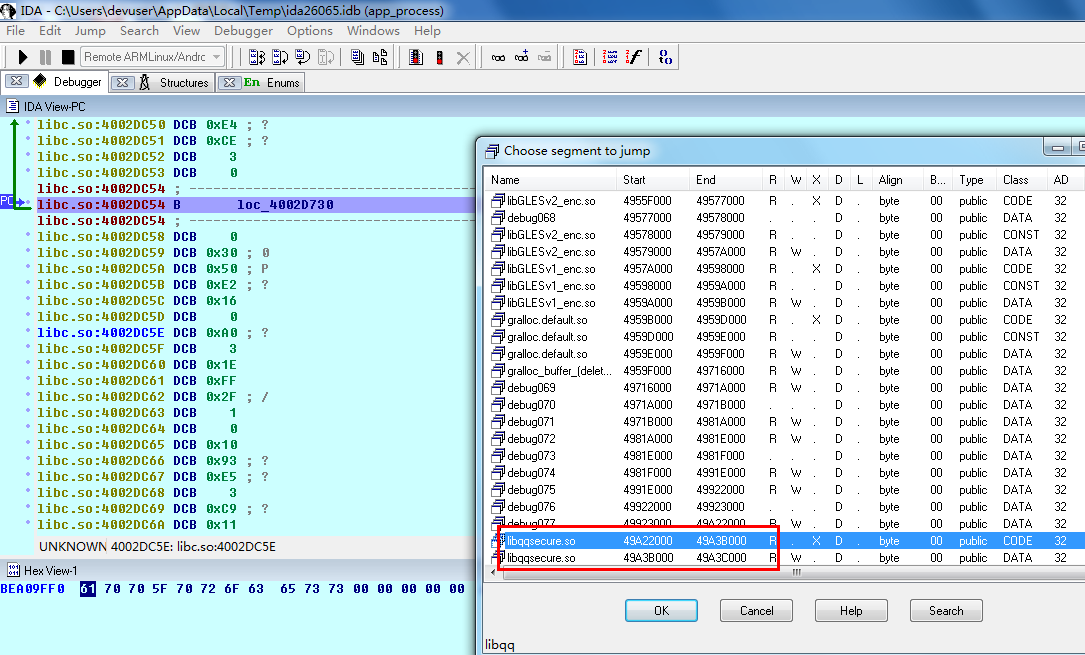Click the stack trace icon
The width and height of the screenshot is (1085, 655).
(665, 57)
